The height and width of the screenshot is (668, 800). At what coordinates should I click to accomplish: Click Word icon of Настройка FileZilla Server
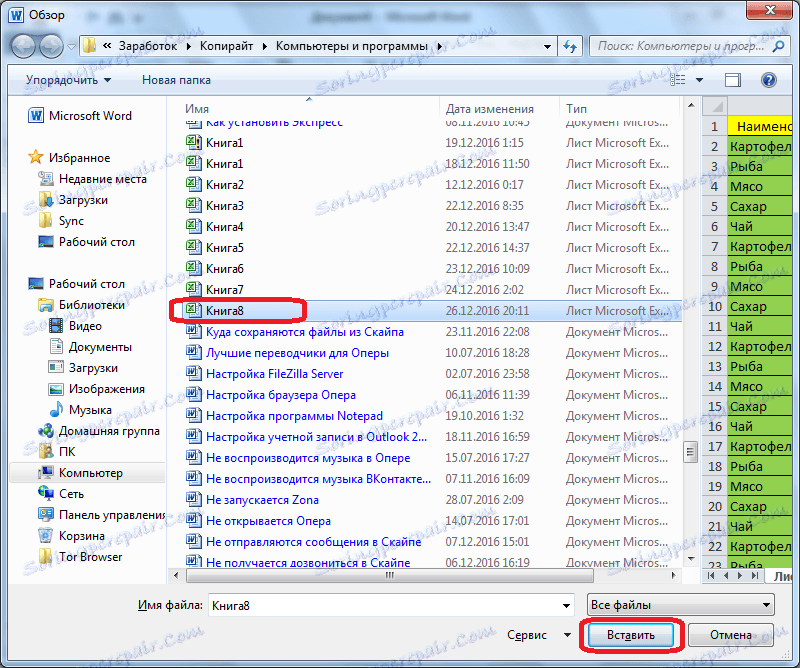coord(193,373)
